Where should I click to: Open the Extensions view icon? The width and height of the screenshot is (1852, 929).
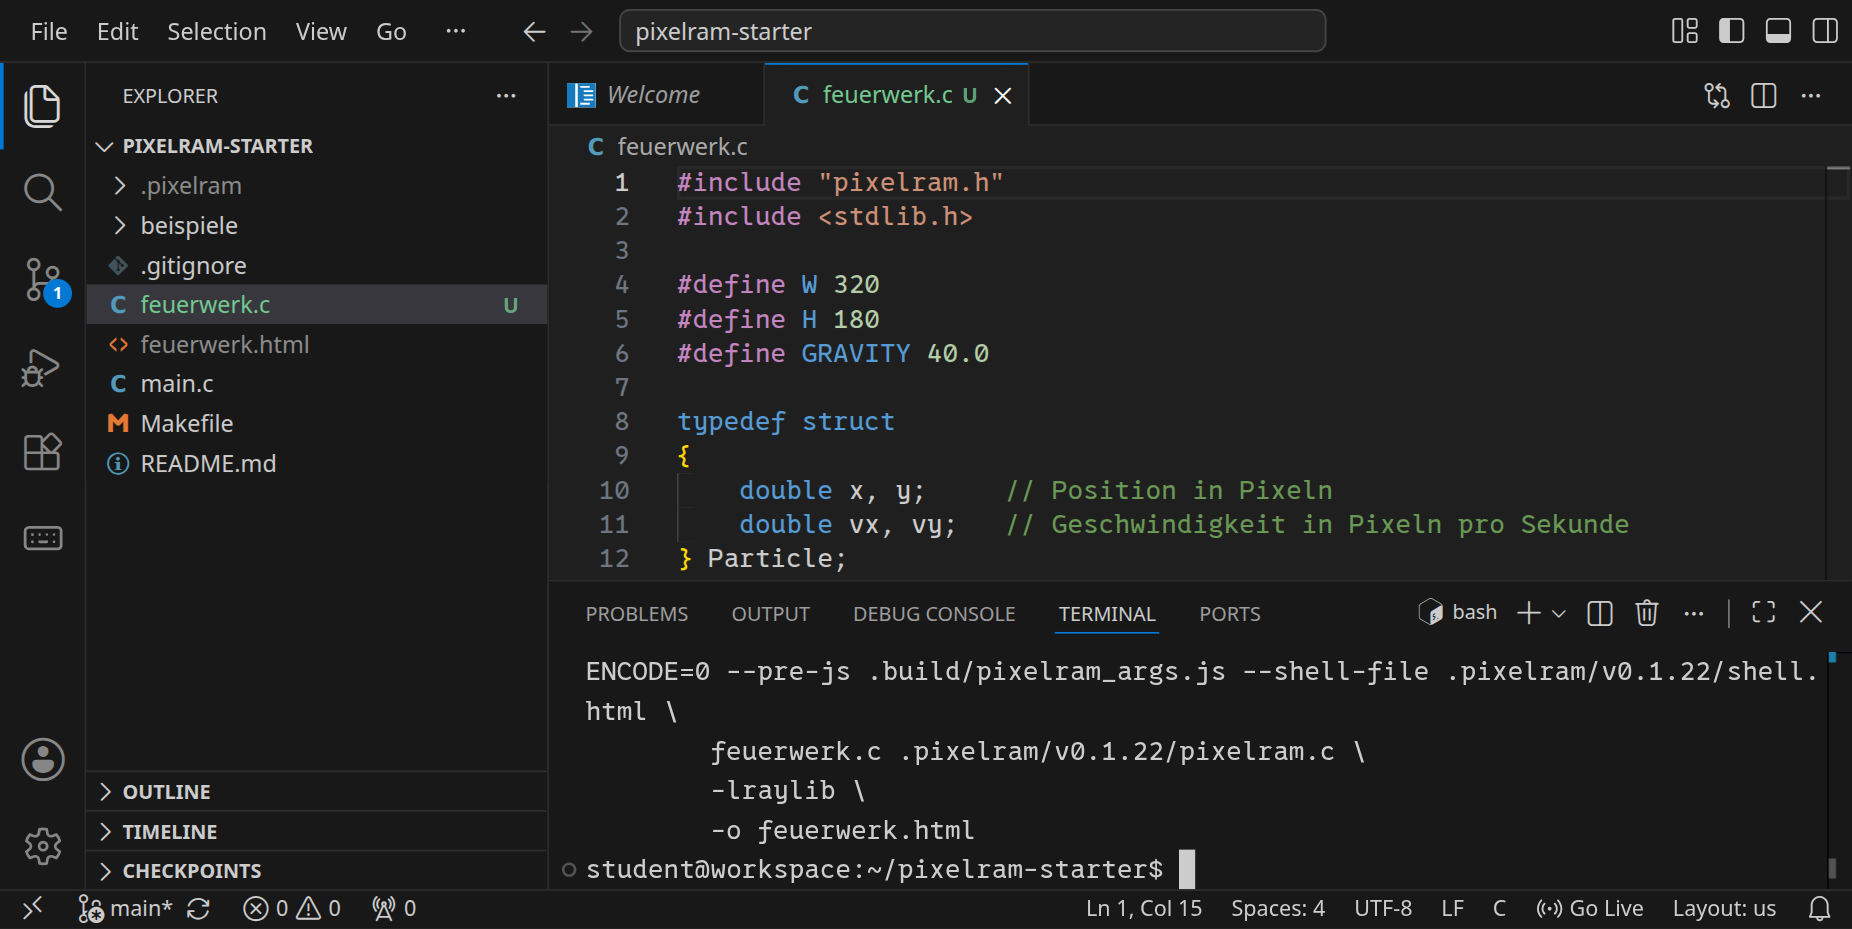(42, 452)
